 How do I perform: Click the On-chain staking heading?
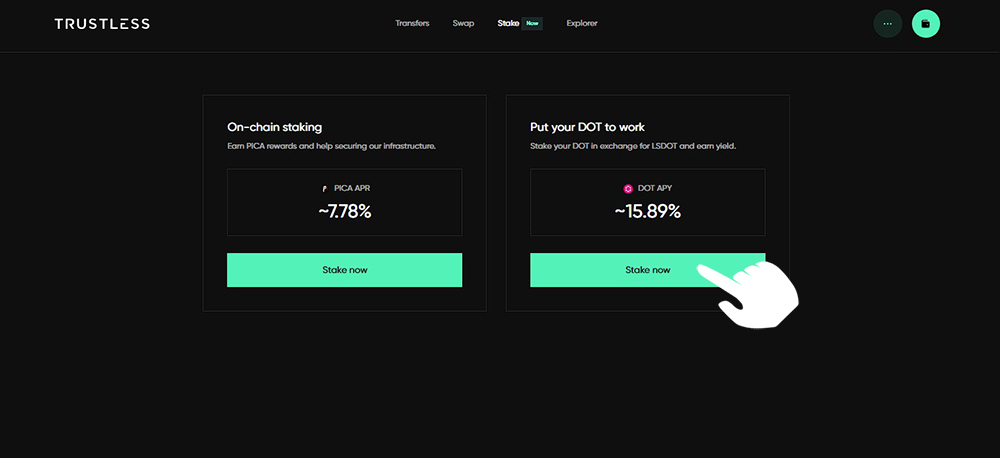274,127
